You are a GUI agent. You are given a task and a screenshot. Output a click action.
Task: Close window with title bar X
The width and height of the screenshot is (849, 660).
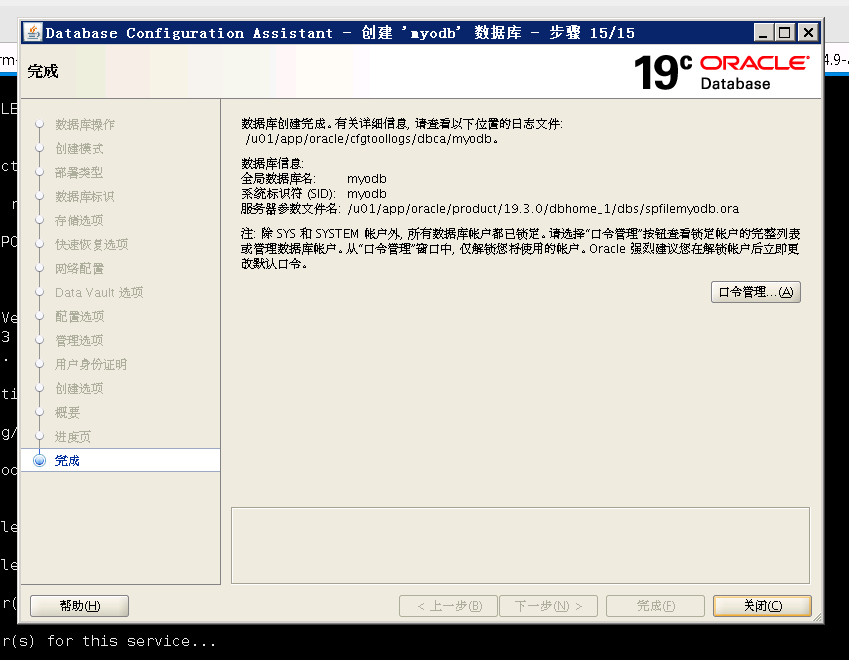(x=808, y=32)
